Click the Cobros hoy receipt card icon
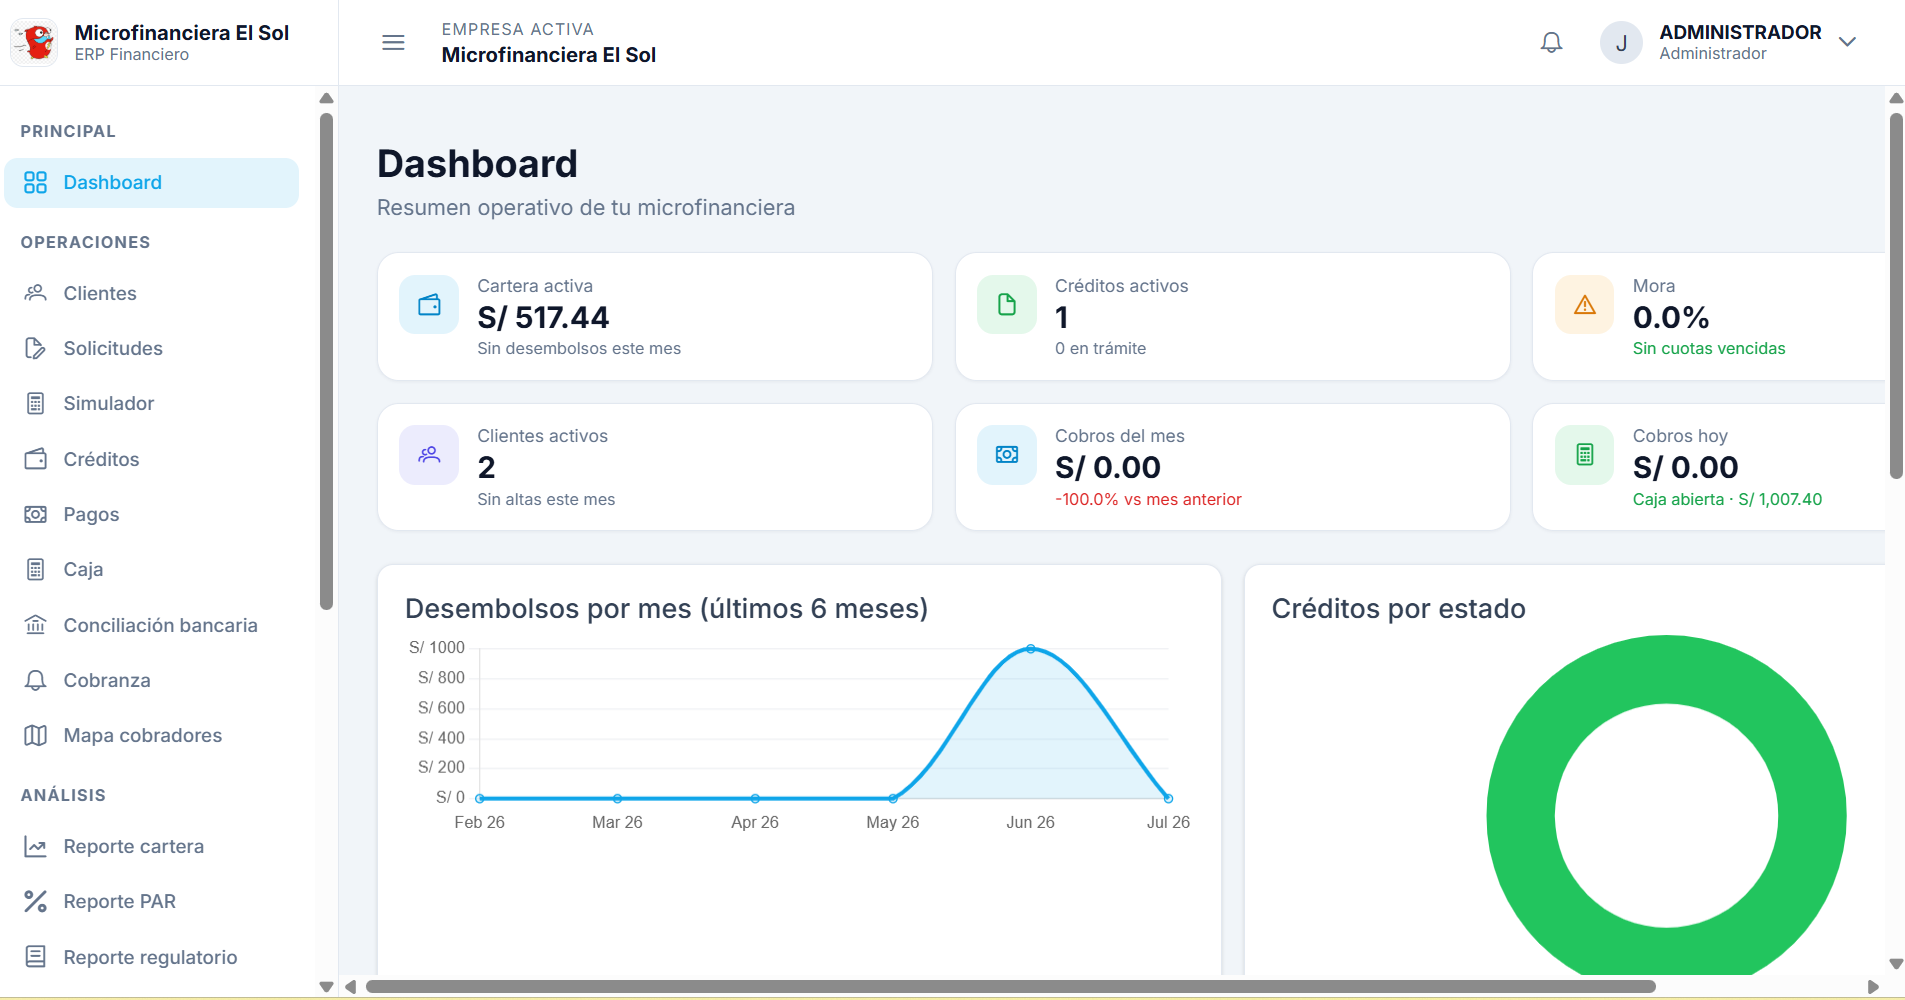Image resolution: width=1905 pixels, height=1000 pixels. tap(1585, 455)
